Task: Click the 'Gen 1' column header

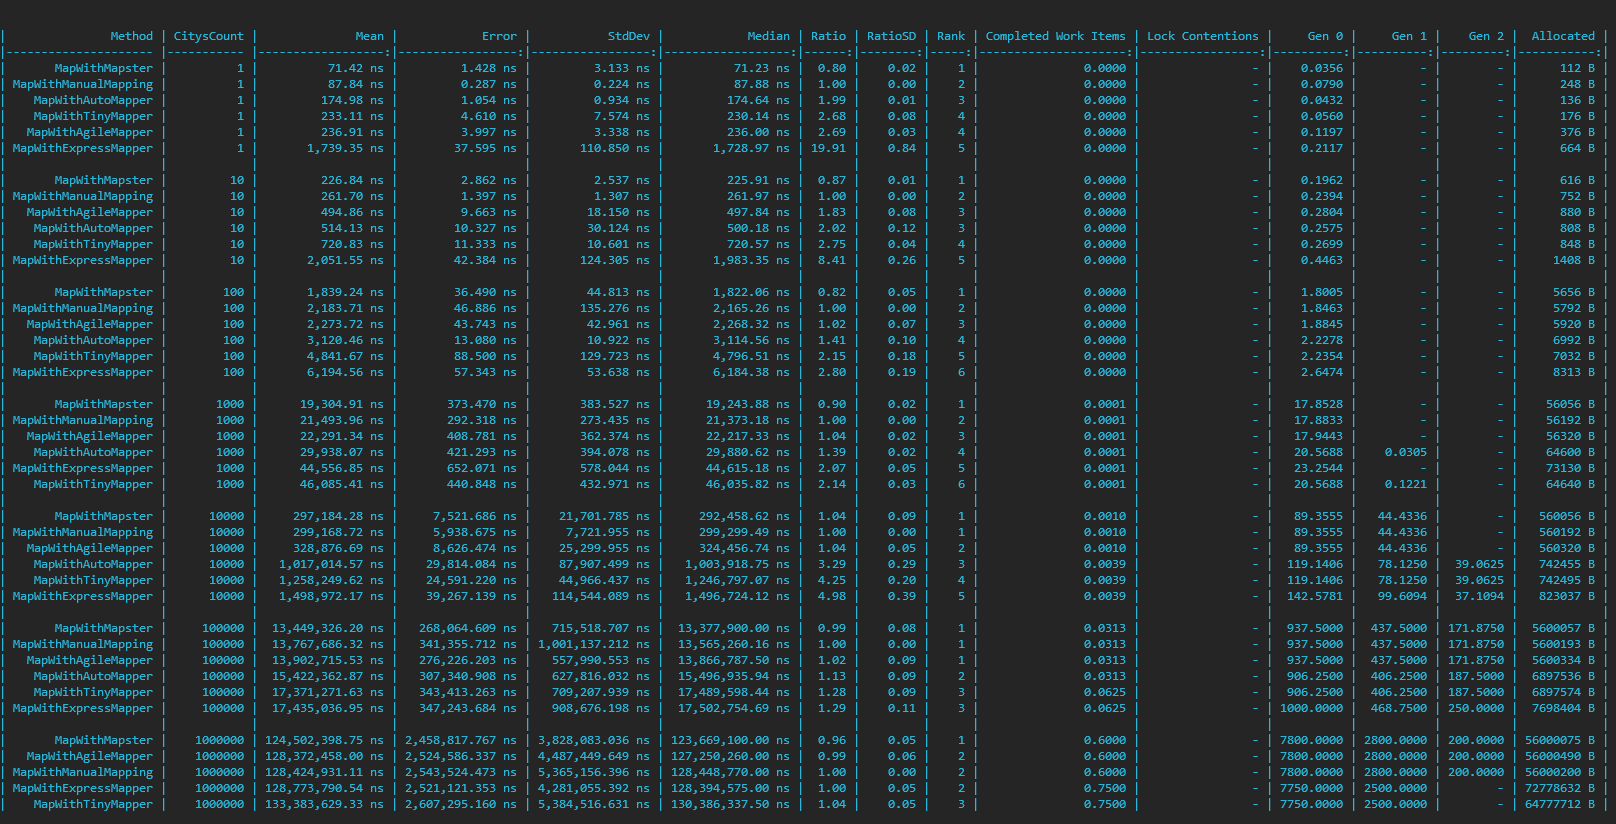Action: (1409, 36)
